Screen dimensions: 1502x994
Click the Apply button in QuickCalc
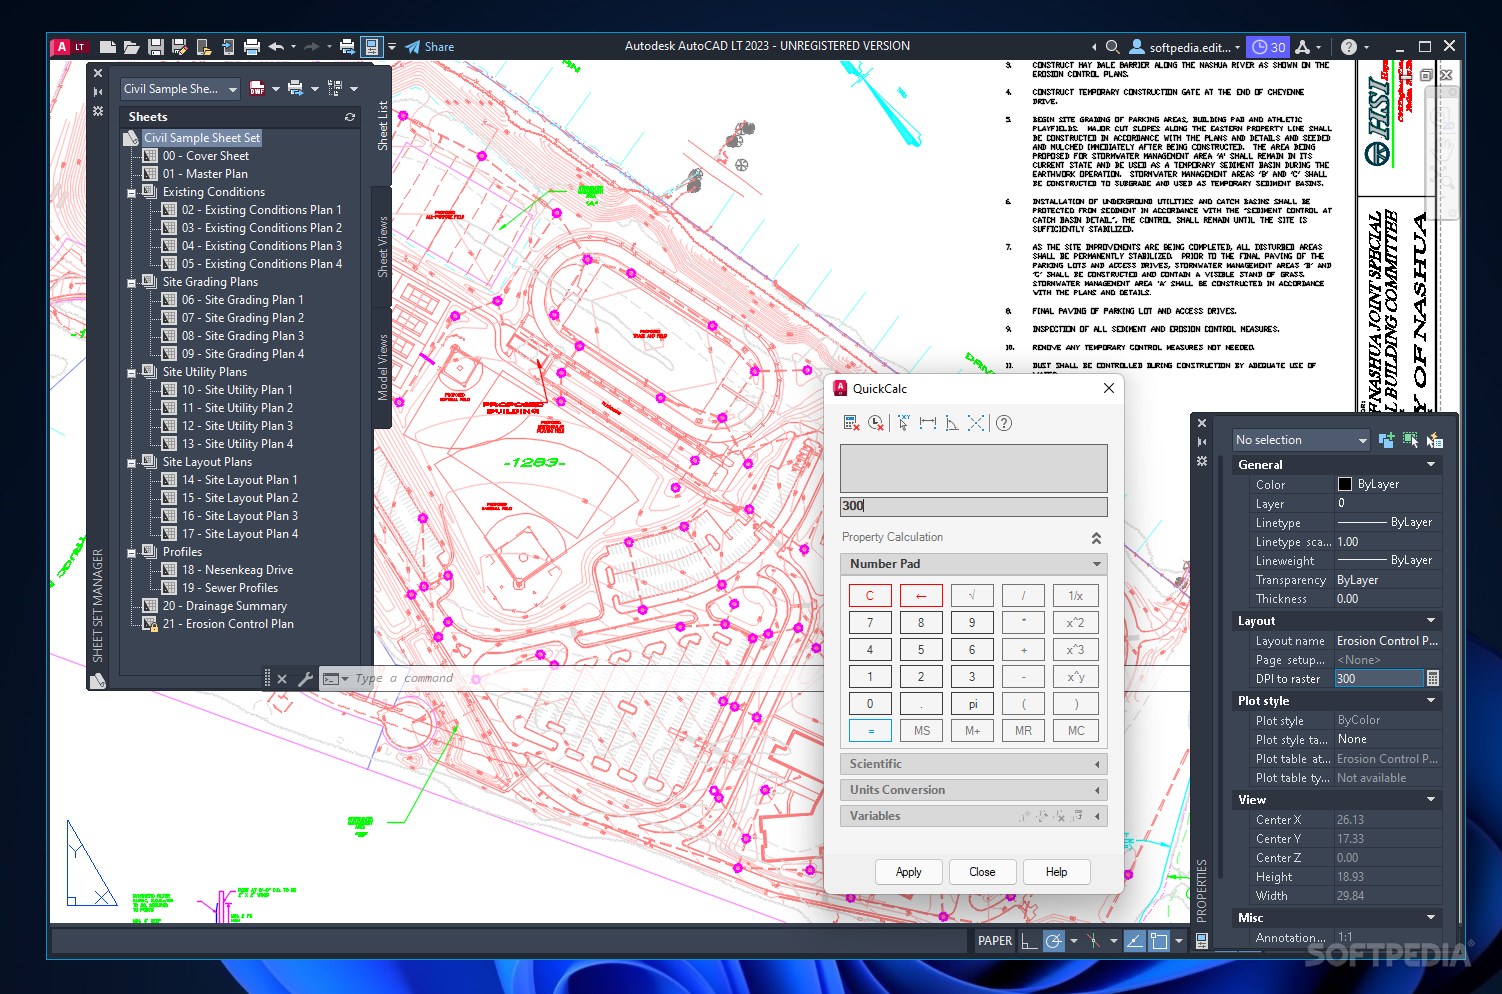pyautogui.click(x=908, y=872)
